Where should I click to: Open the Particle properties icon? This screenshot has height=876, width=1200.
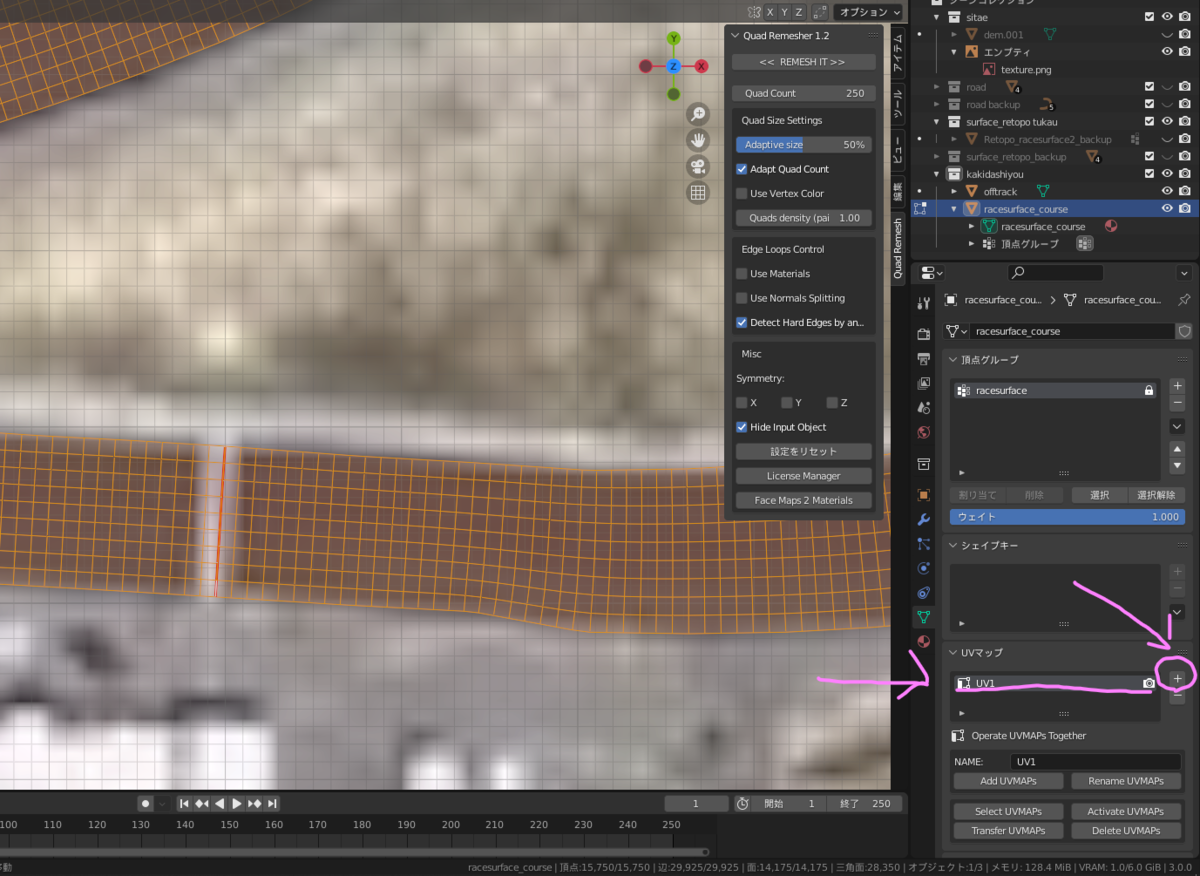pyautogui.click(x=923, y=544)
